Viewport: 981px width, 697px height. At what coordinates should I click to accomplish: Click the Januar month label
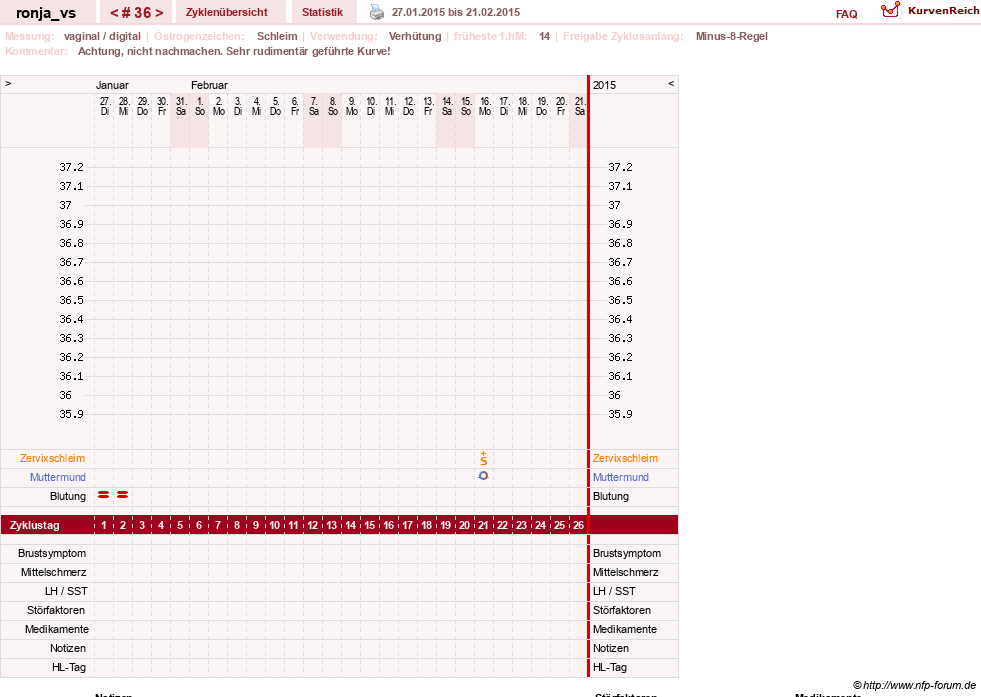112,85
